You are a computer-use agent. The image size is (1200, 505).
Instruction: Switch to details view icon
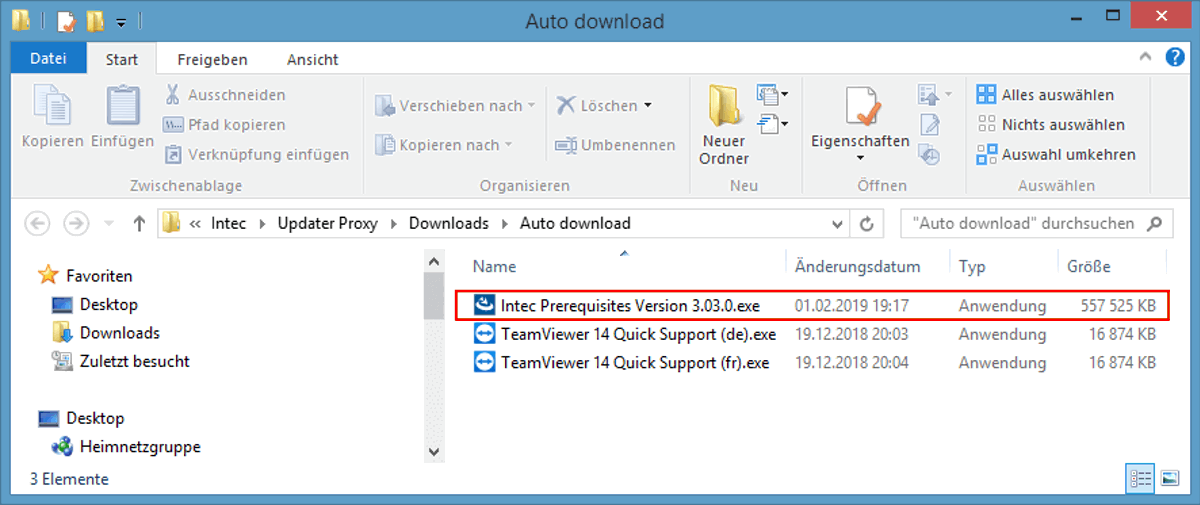[x=1139, y=479]
